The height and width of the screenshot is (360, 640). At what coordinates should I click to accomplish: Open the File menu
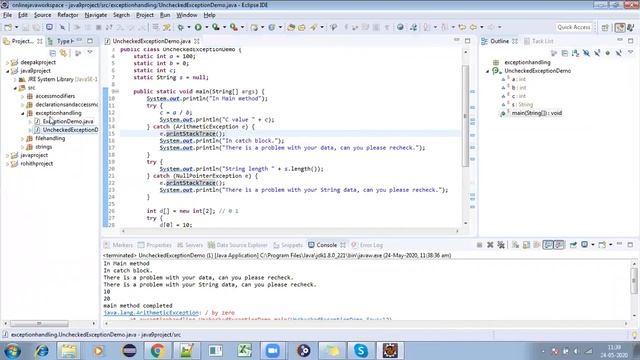pyautogui.click(x=7, y=15)
